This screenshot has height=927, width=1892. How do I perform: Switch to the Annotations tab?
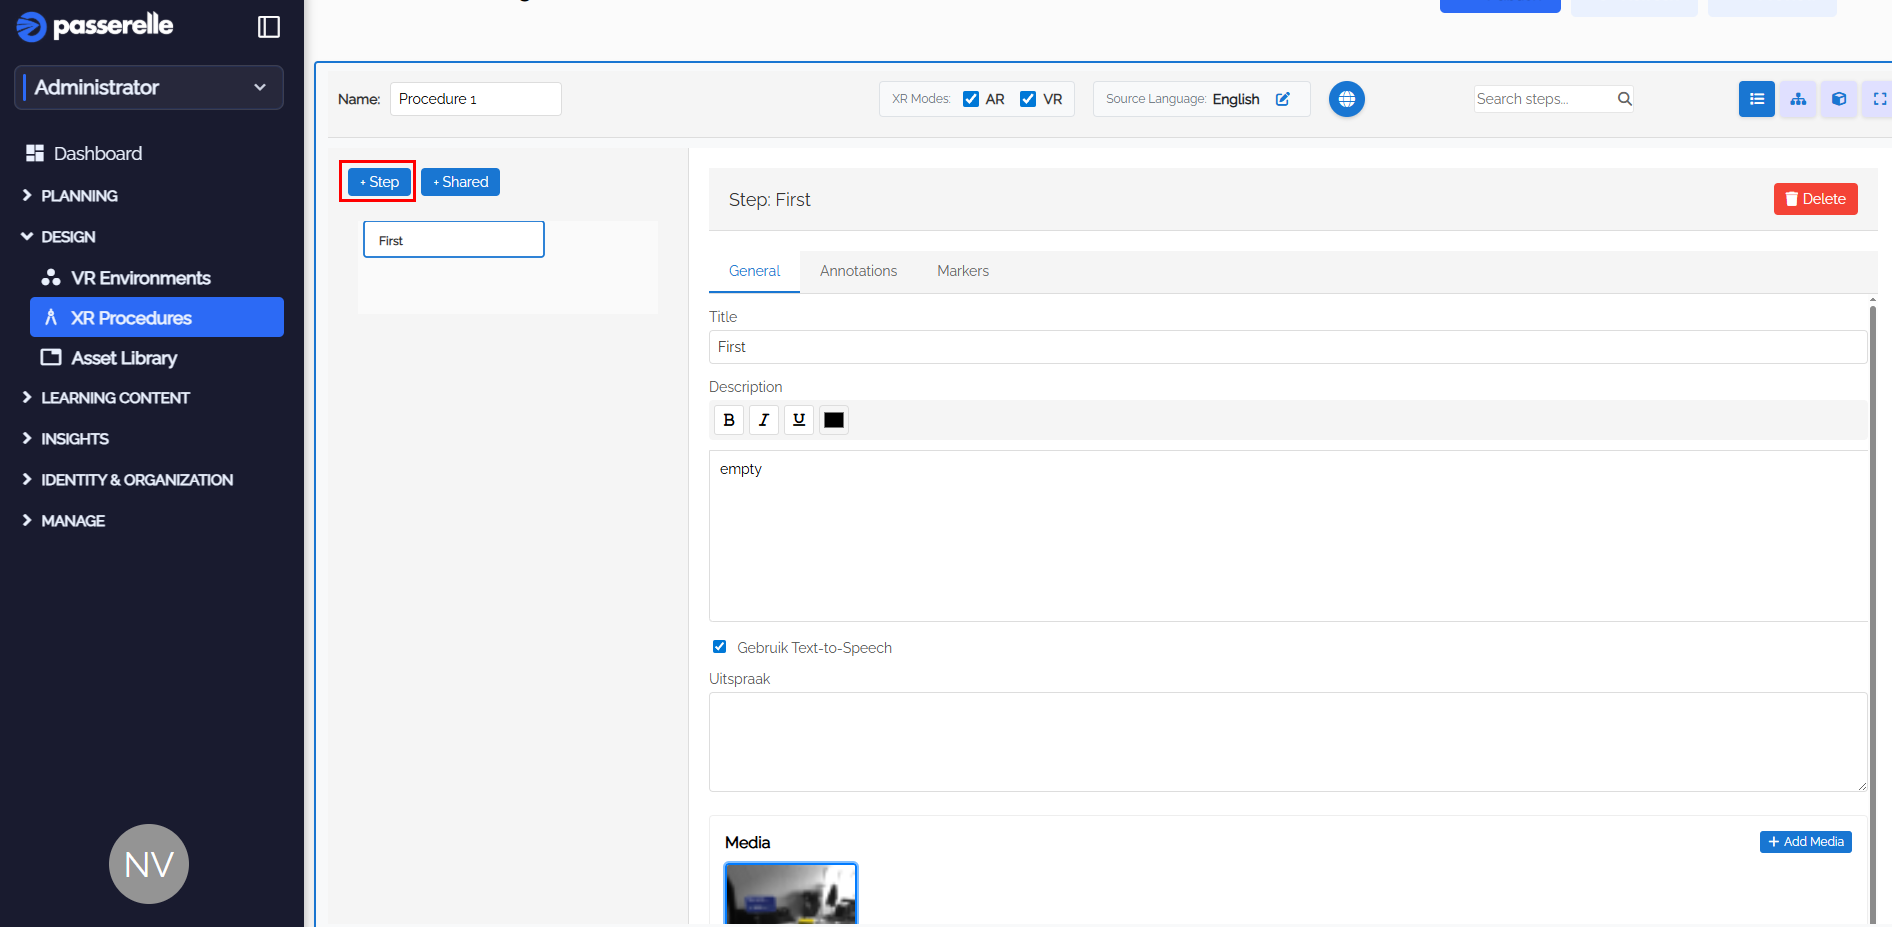click(858, 271)
